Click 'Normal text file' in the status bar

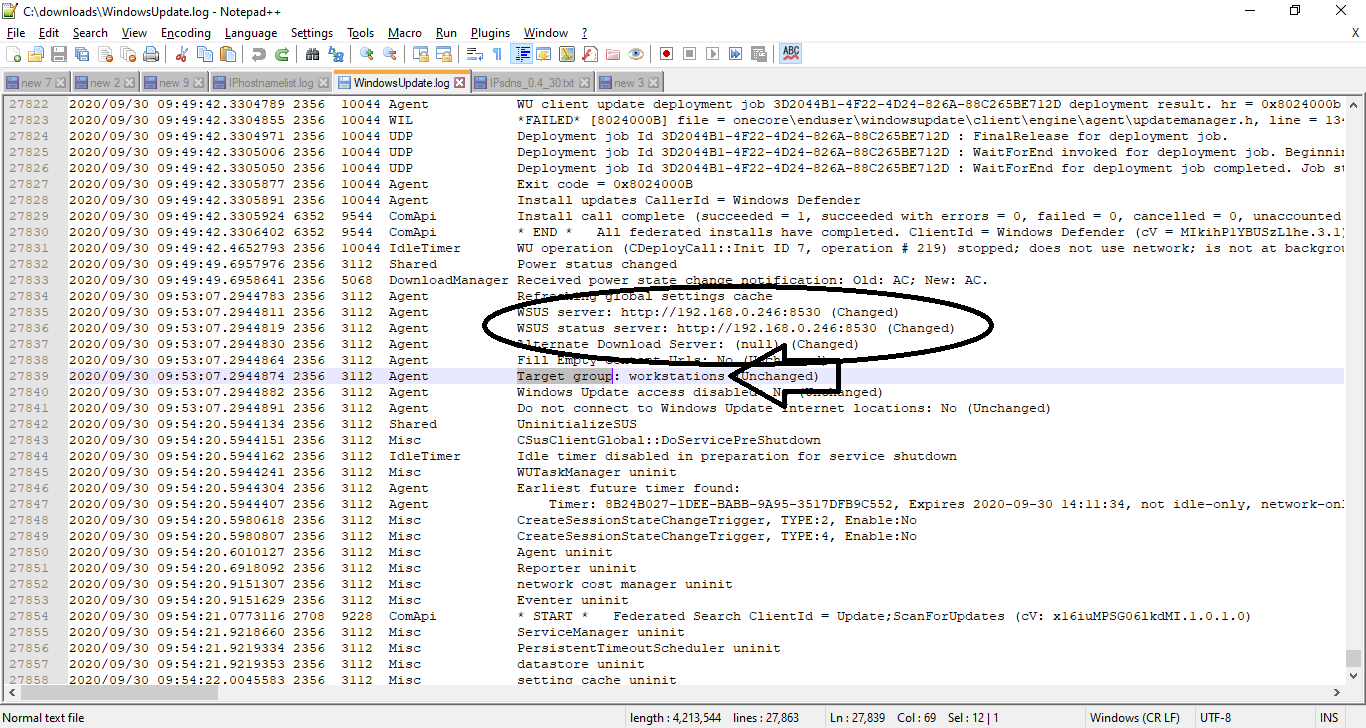pyautogui.click(x=44, y=718)
